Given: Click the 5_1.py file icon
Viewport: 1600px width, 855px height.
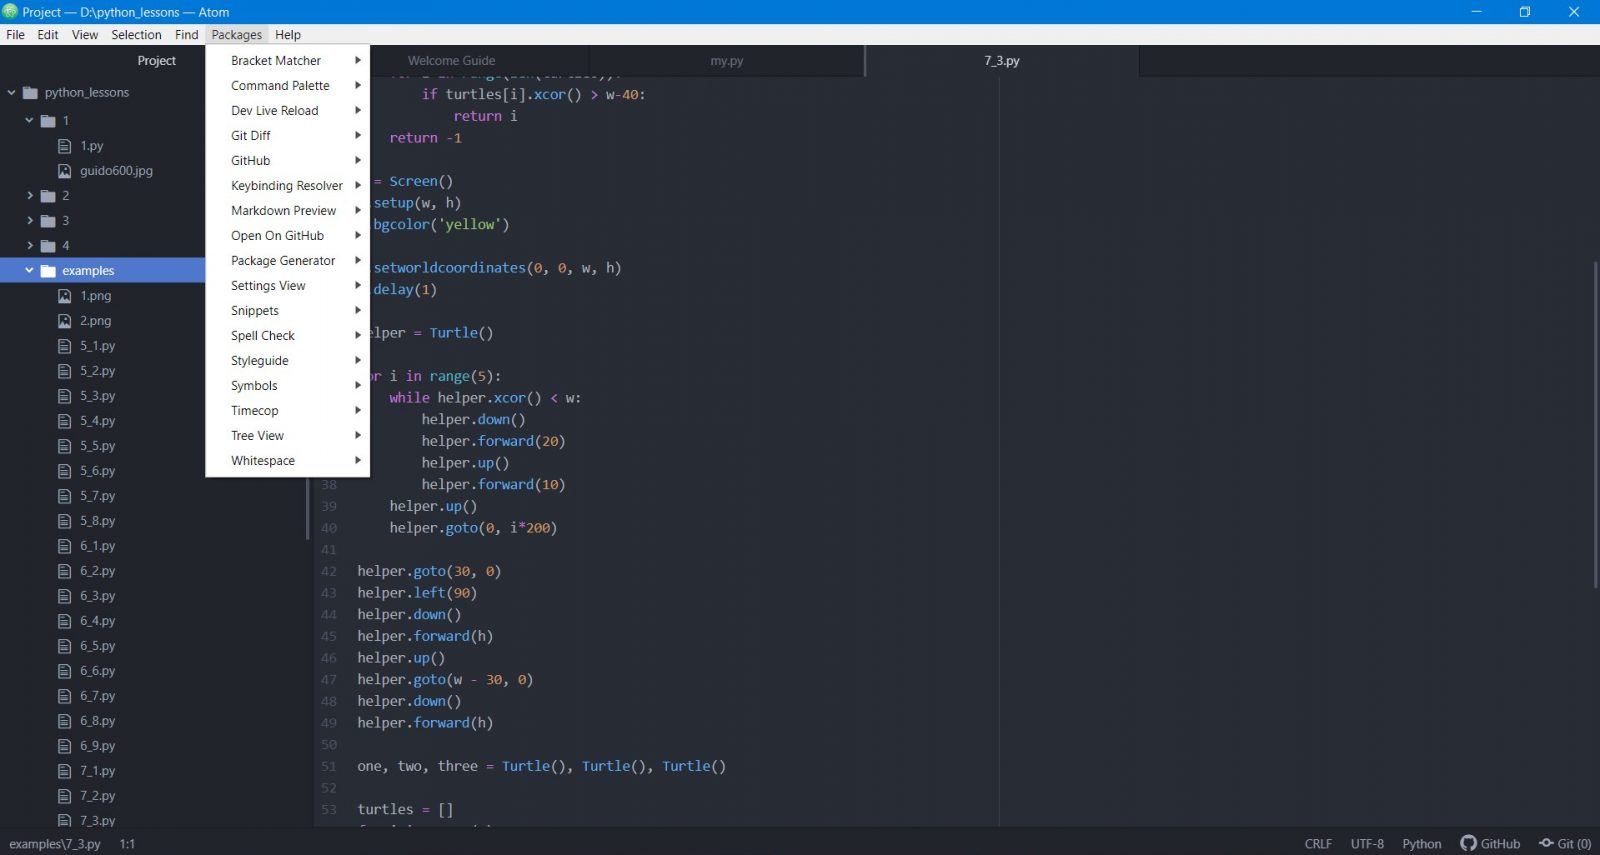Looking at the screenshot, I should point(65,346).
